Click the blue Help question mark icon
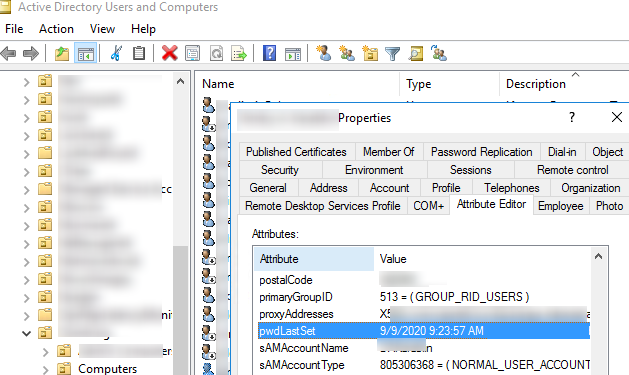 click(270, 53)
